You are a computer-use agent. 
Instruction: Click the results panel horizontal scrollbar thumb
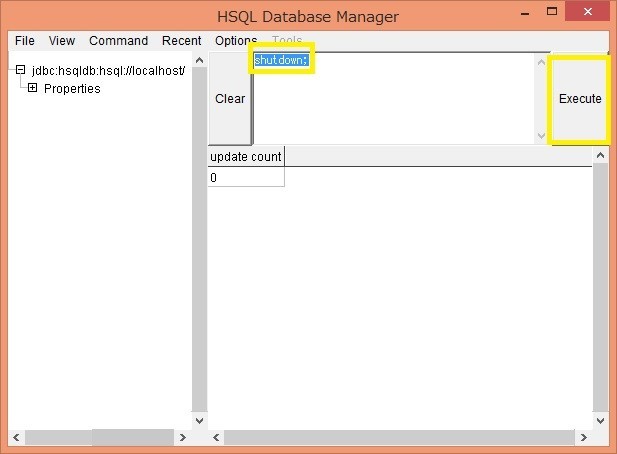(399, 437)
